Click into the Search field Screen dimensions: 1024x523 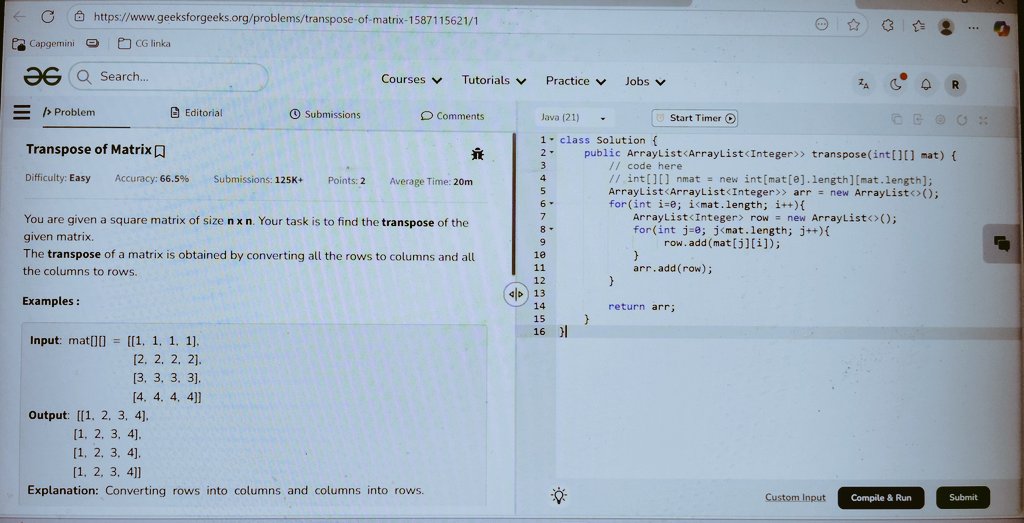tap(168, 77)
